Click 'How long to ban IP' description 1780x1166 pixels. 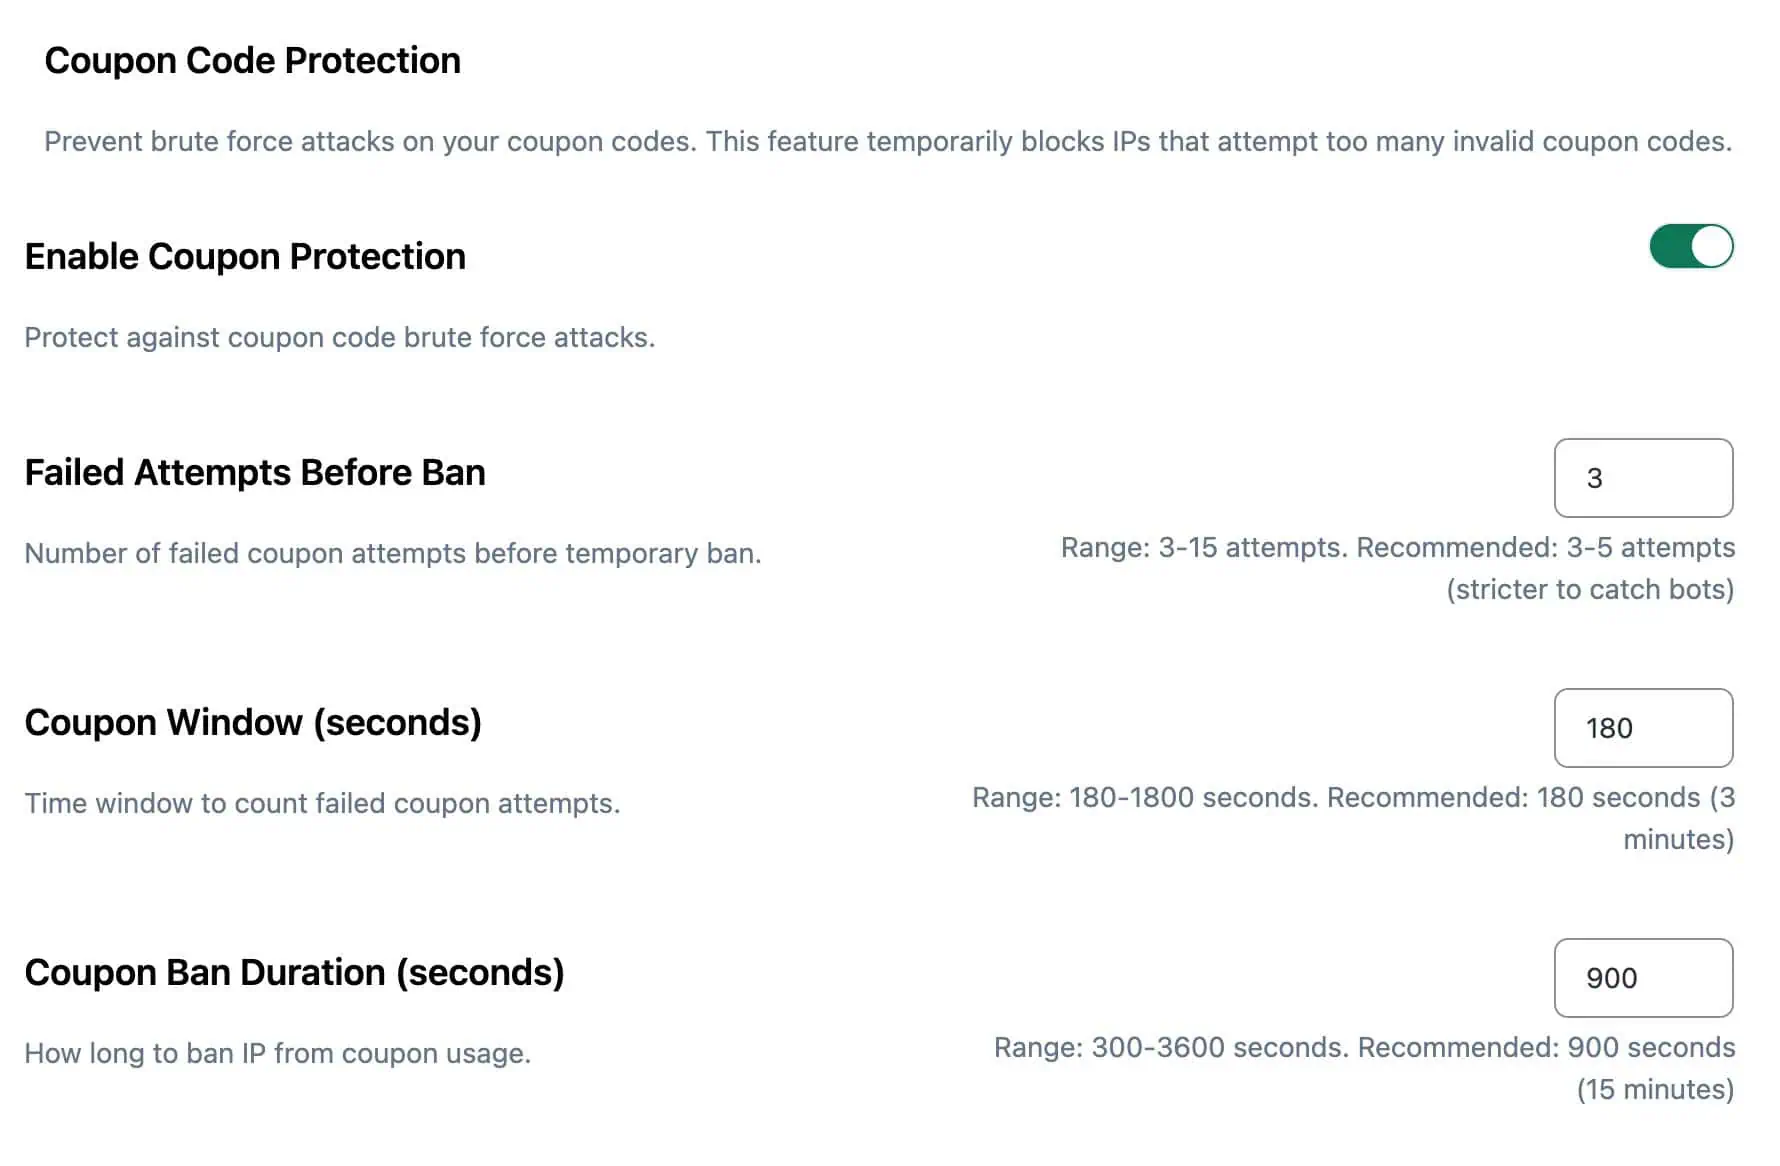point(278,1054)
